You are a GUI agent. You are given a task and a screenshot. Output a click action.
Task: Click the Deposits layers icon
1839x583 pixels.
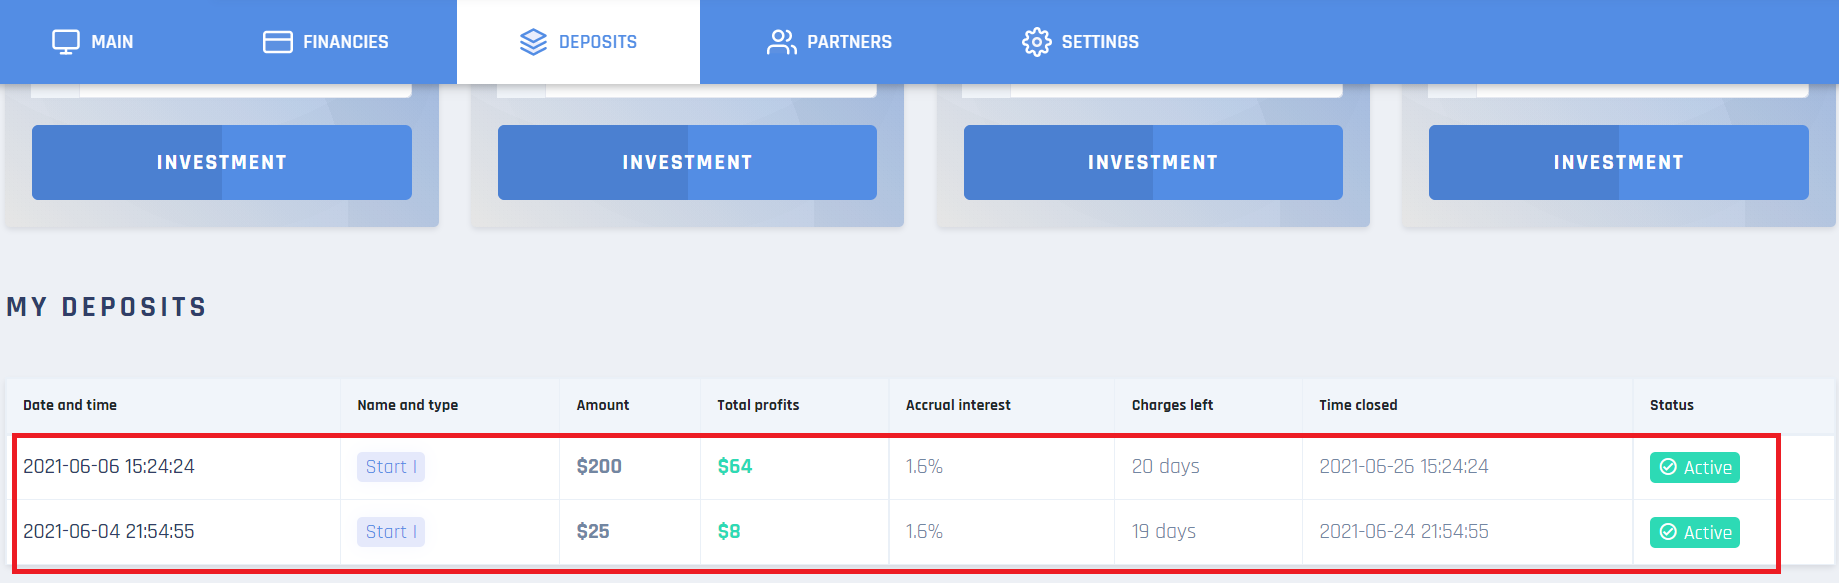click(x=533, y=42)
